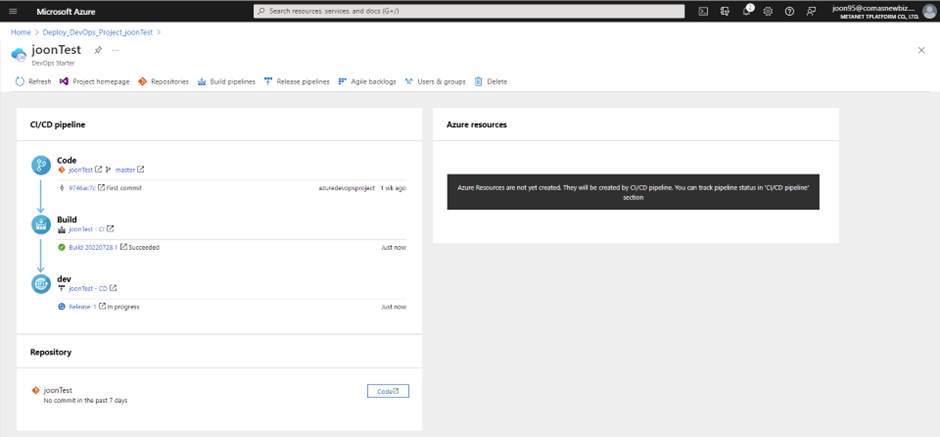Click the Code button in Repository card
940x437 pixels.
pos(388,391)
